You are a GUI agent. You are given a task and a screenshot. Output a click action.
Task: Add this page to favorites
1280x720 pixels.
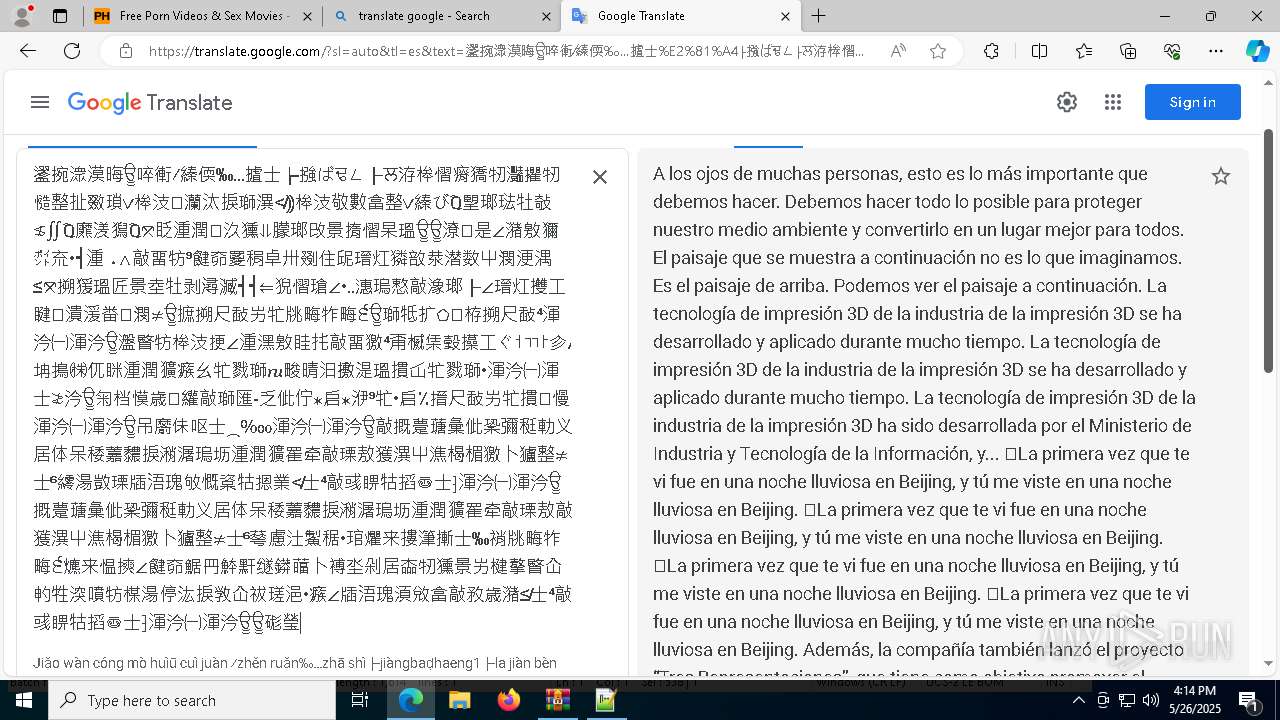click(938, 51)
